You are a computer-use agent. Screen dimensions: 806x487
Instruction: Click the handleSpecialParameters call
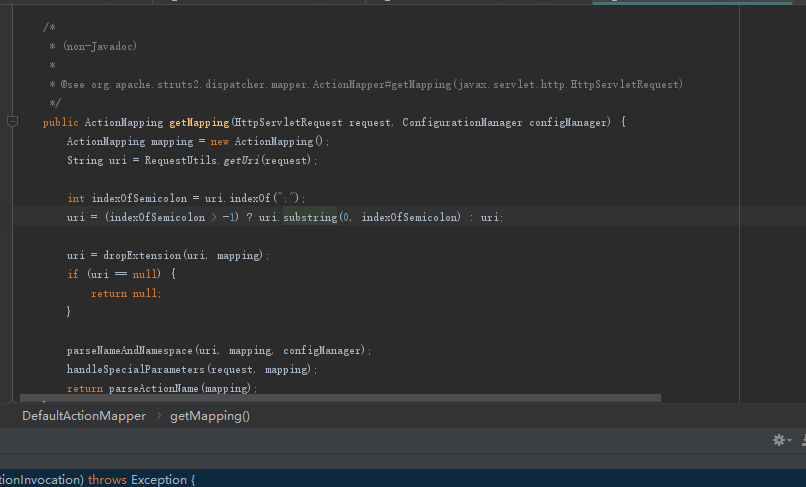pos(136,369)
